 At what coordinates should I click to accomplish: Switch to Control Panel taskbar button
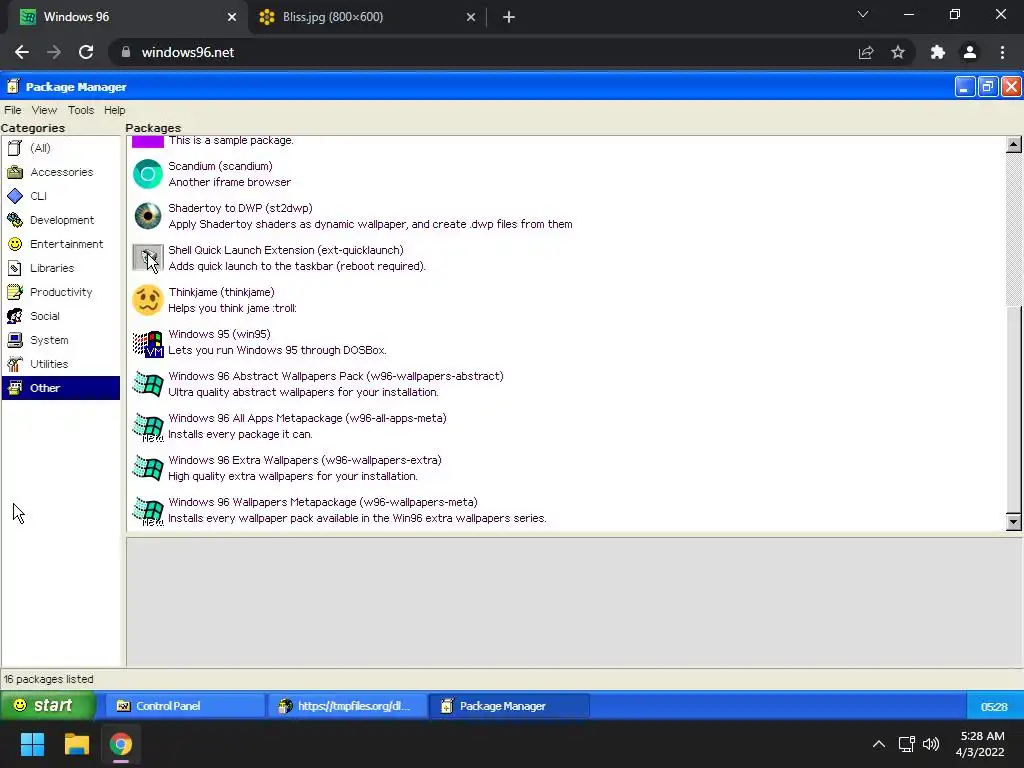(185, 706)
